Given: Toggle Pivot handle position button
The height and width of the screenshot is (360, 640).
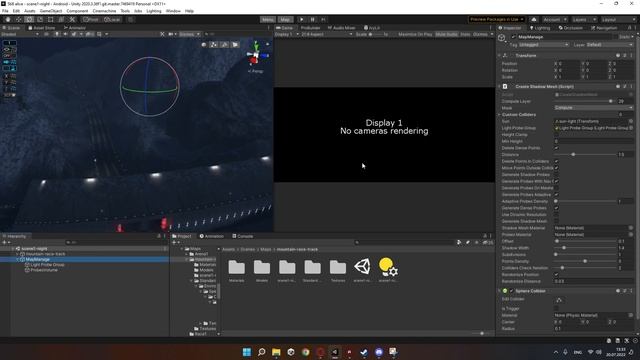Looking at the screenshot, I should coord(91,20).
